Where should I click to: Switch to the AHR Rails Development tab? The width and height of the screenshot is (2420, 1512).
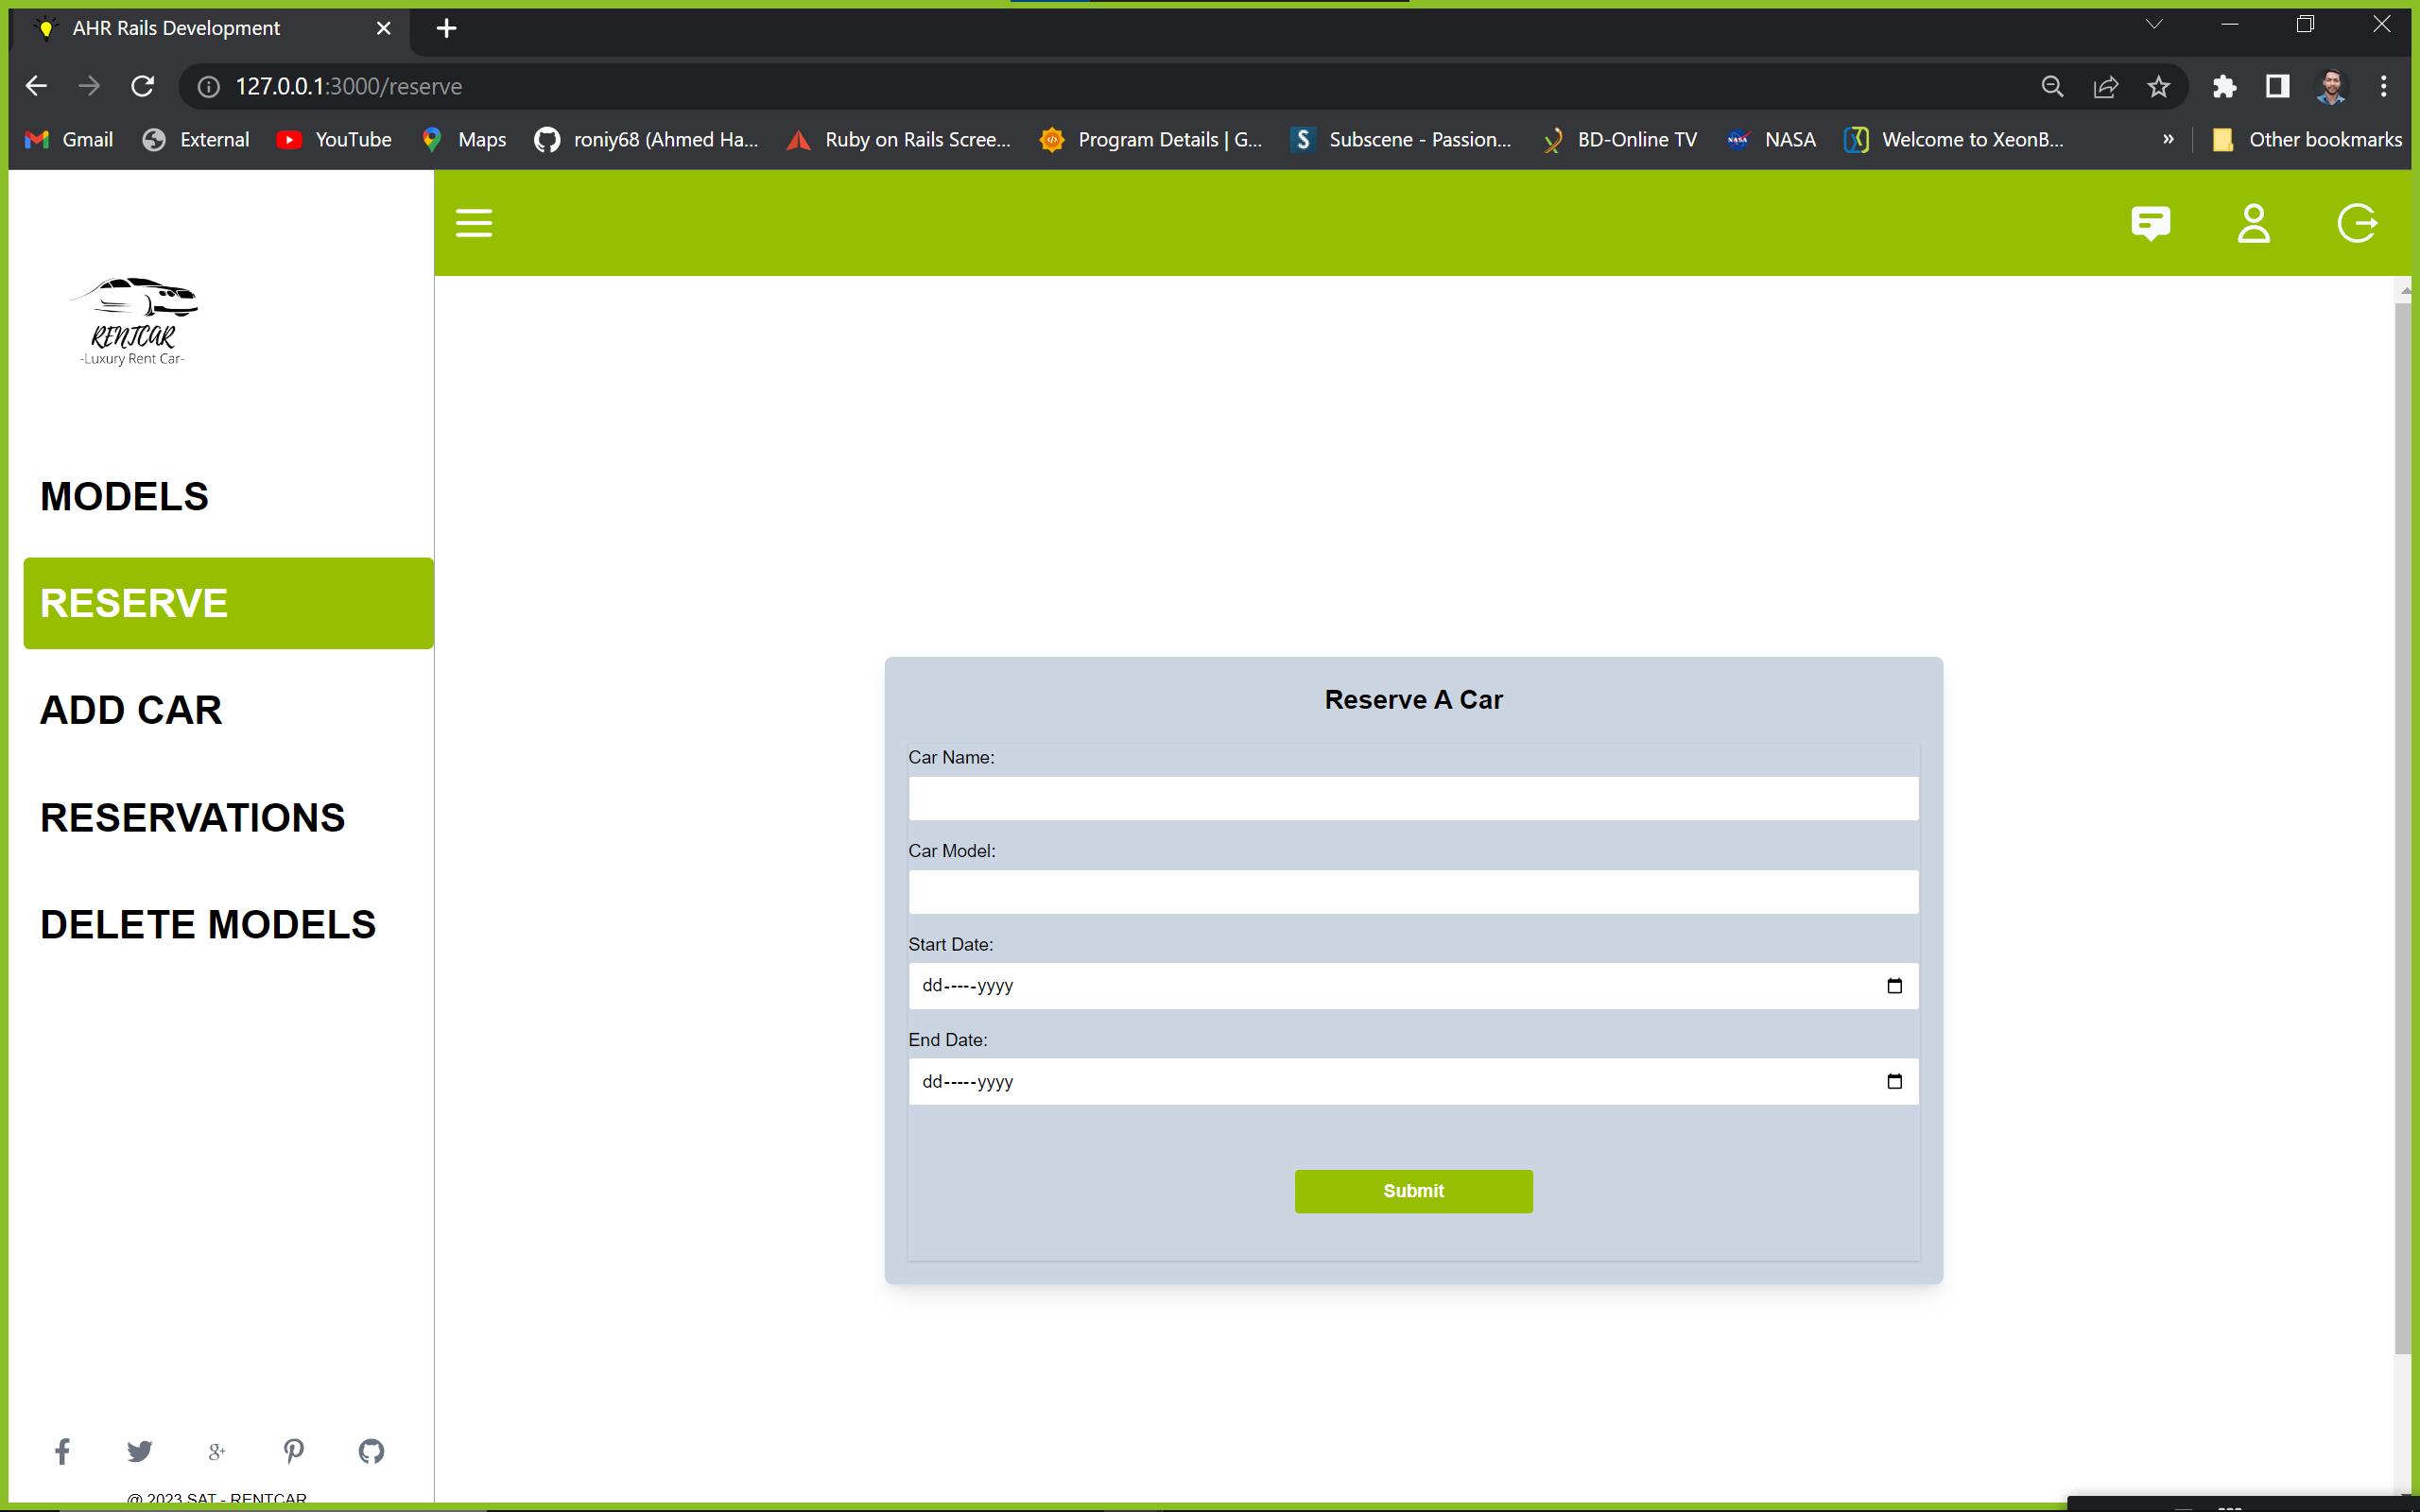[176, 28]
